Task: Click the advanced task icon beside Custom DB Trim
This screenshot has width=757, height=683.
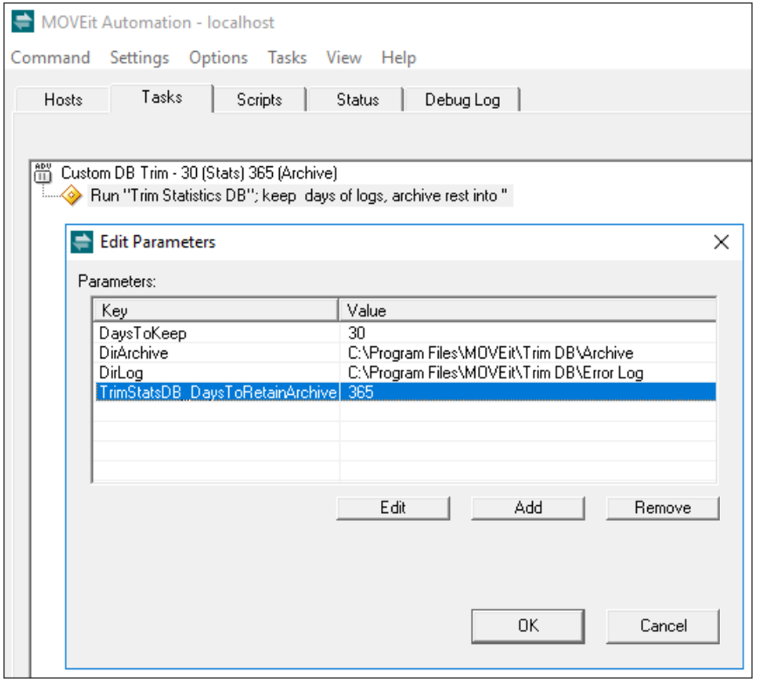Action: click(x=43, y=173)
